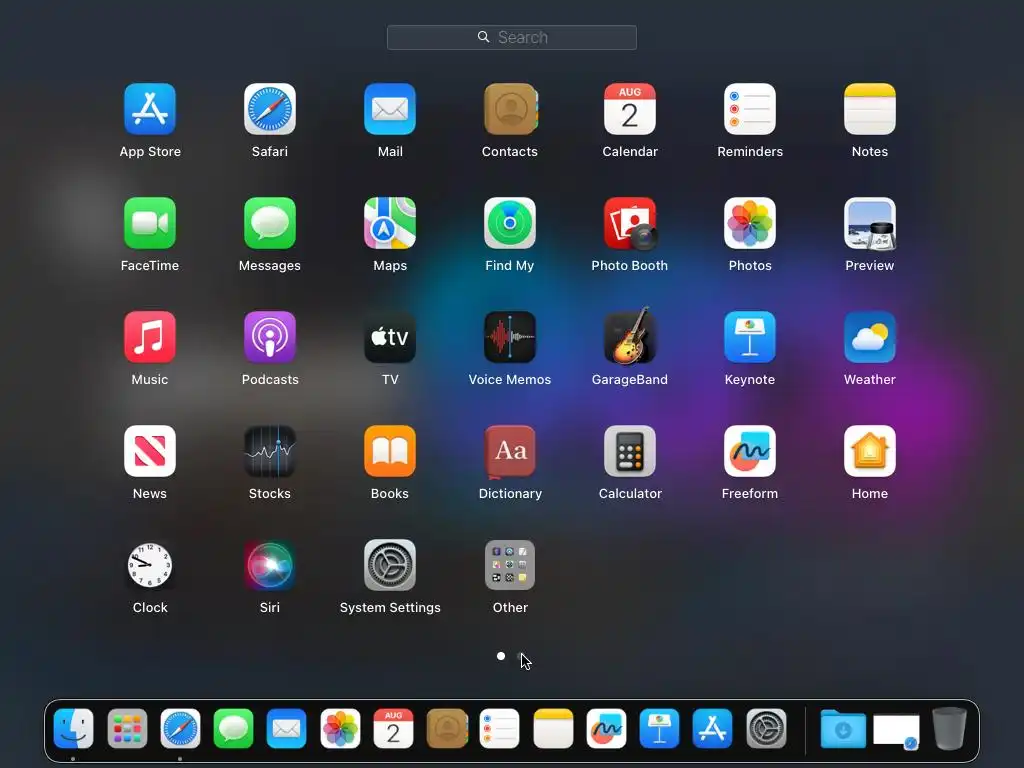1024x768 pixels.
Task: Click the minimized window thumbnail in Dock
Action: pos(896,731)
